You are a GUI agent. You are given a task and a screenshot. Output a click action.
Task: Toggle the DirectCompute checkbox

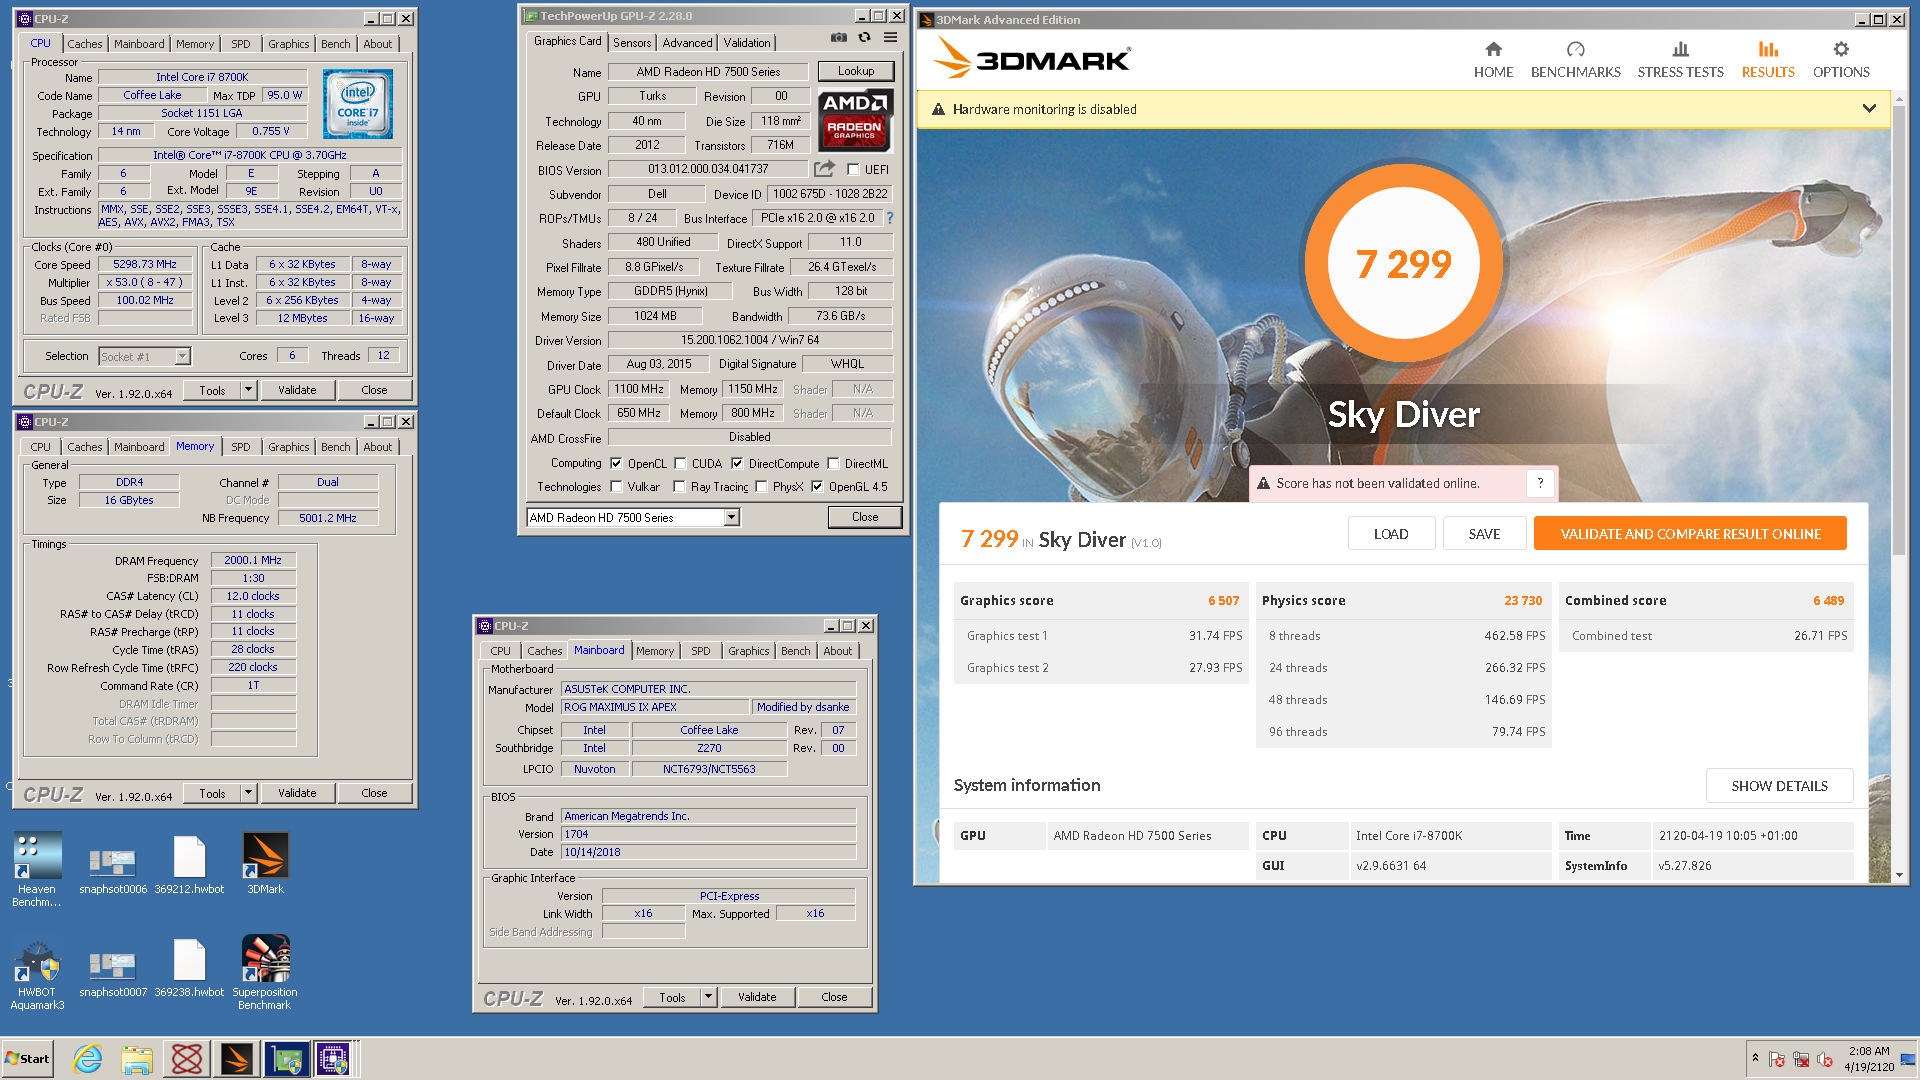click(737, 463)
